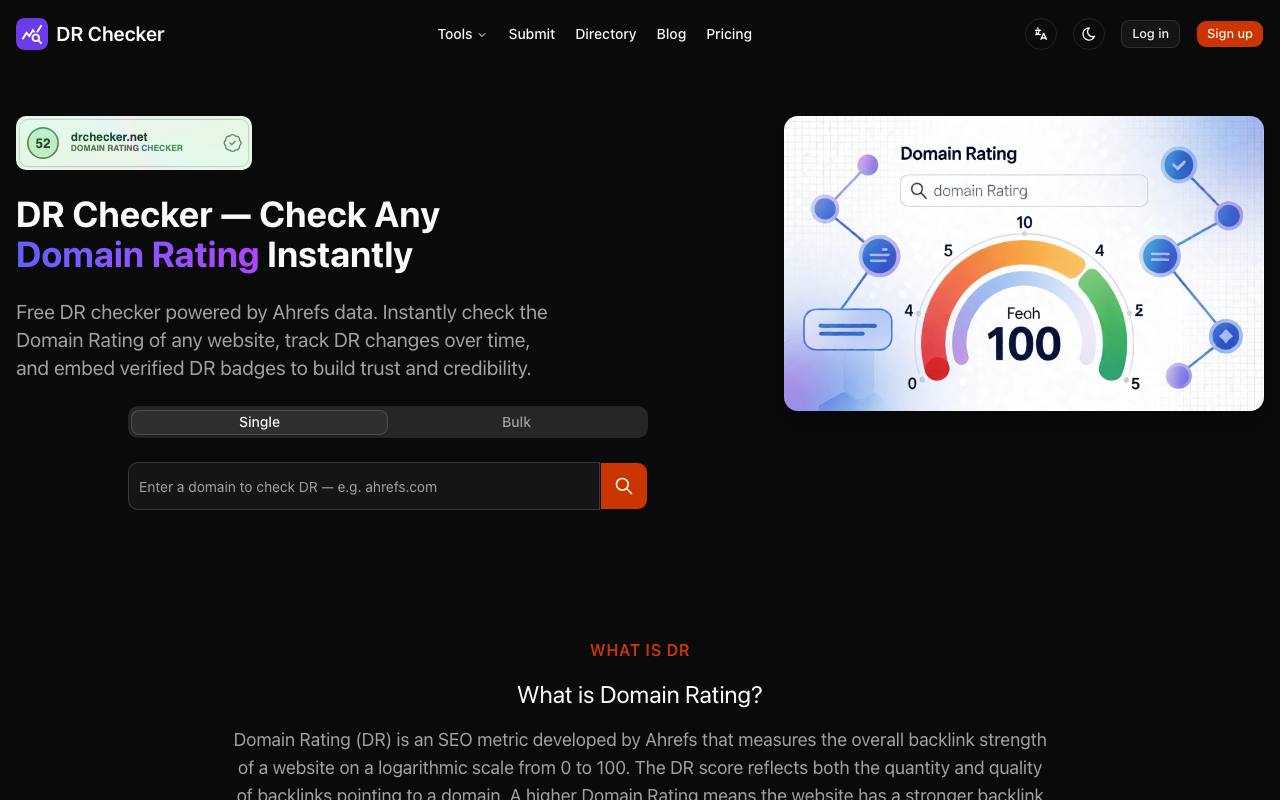View the Pricing page
The width and height of the screenshot is (1280, 800).
[x=729, y=34]
